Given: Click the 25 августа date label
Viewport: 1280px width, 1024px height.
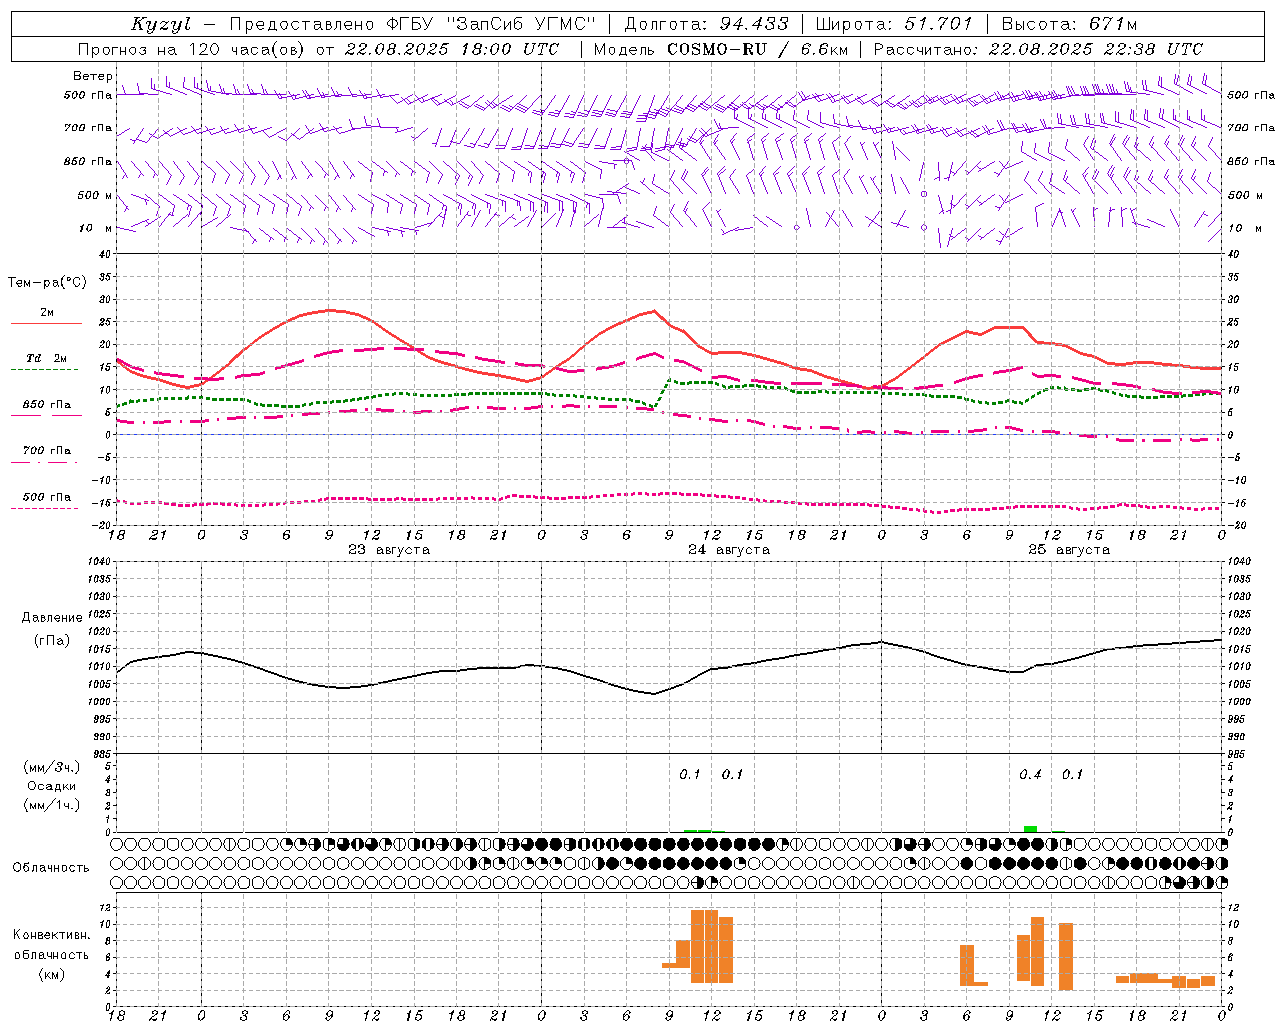Looking at the screenshot, I should tap(1069, 550).
